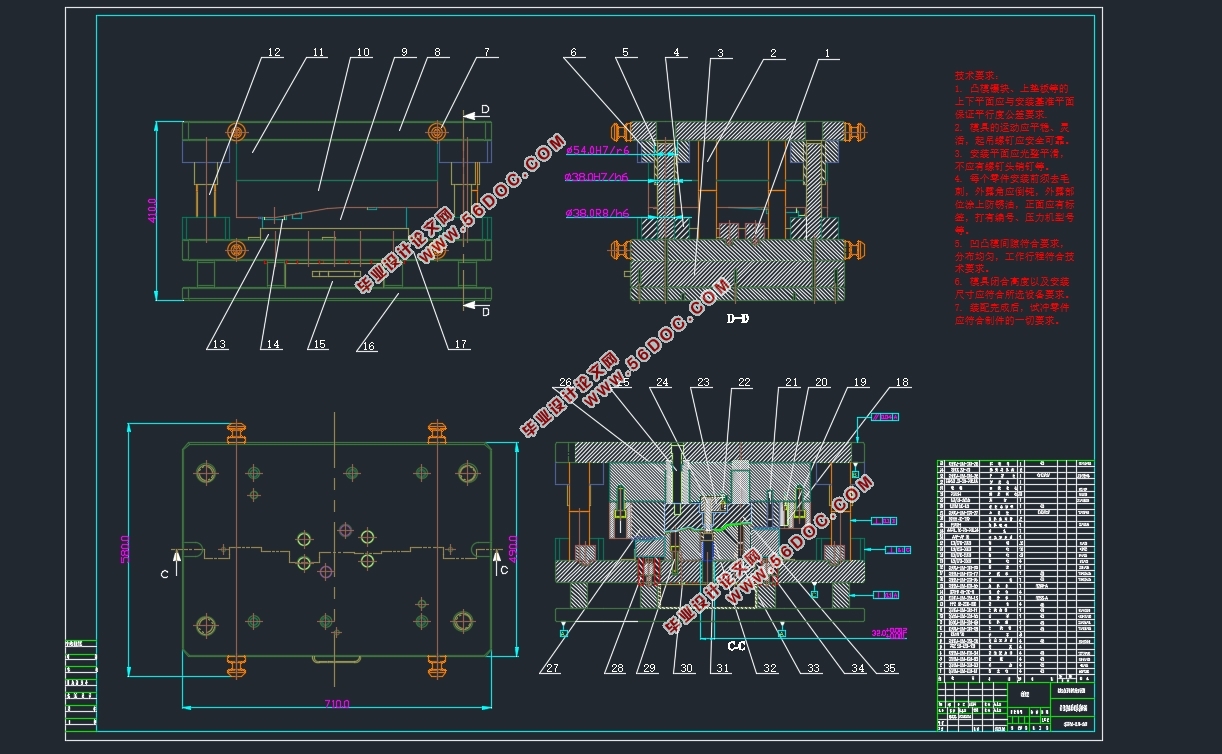The image size is (1222, 754).
Task: Click part balloon number 32
Action: coord(769,668)
